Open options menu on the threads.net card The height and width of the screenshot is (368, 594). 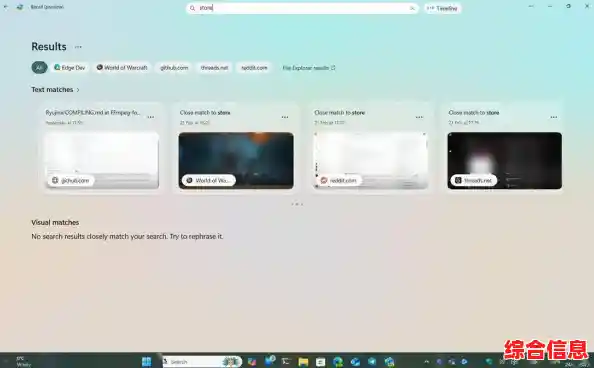(553, 117)
